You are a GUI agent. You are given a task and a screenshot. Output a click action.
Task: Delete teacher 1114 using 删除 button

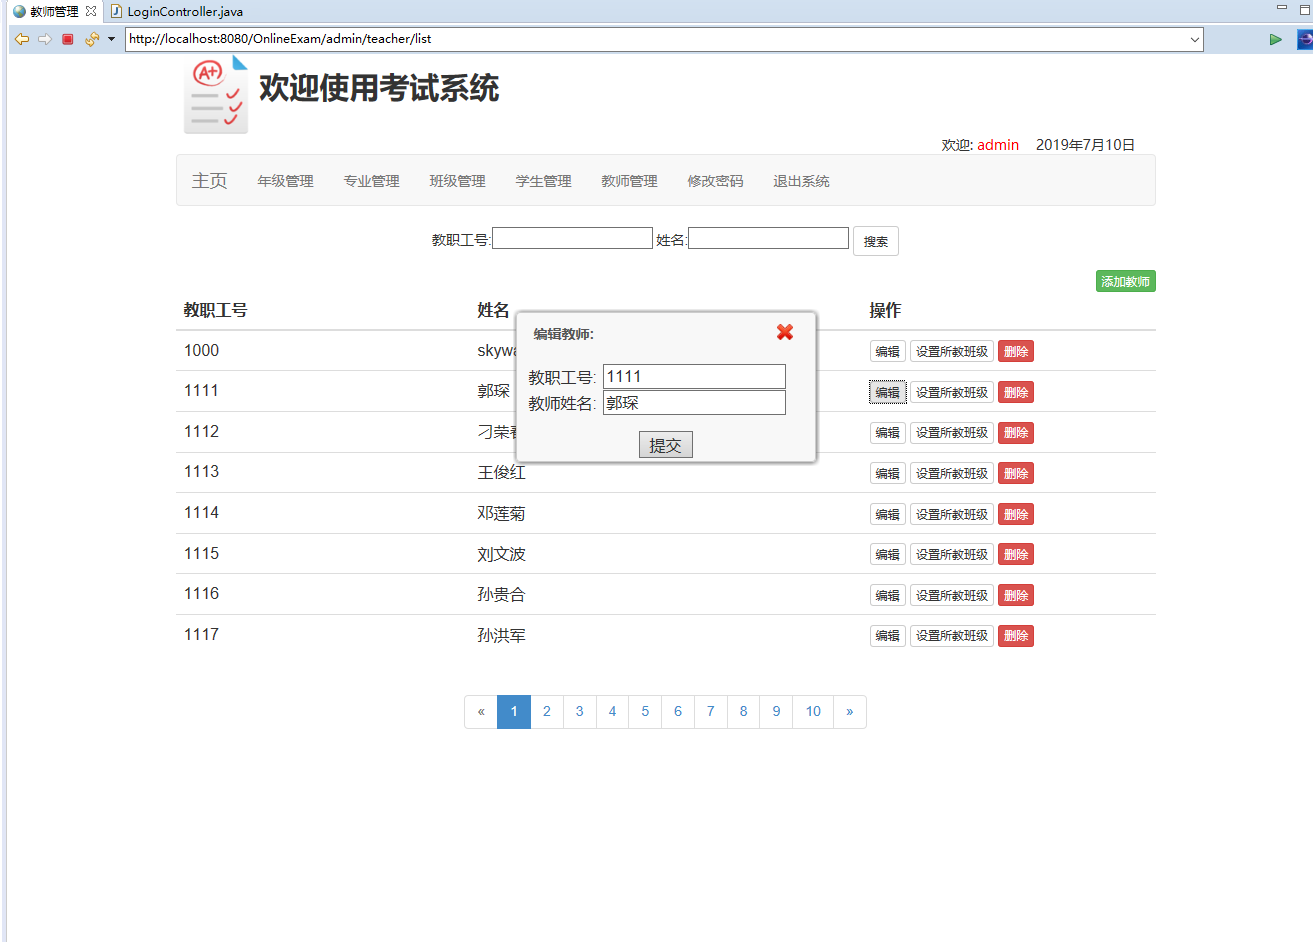[x=1015, y=514]
